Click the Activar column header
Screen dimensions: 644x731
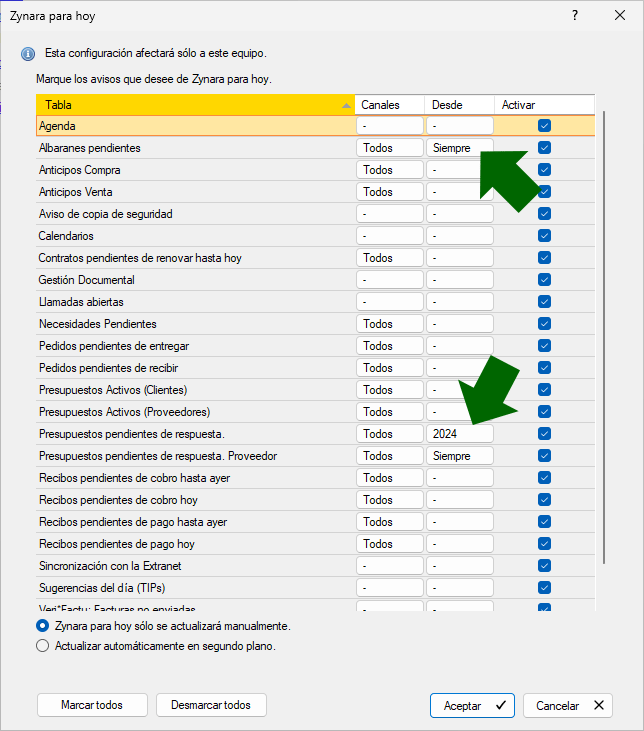(544, 105)
